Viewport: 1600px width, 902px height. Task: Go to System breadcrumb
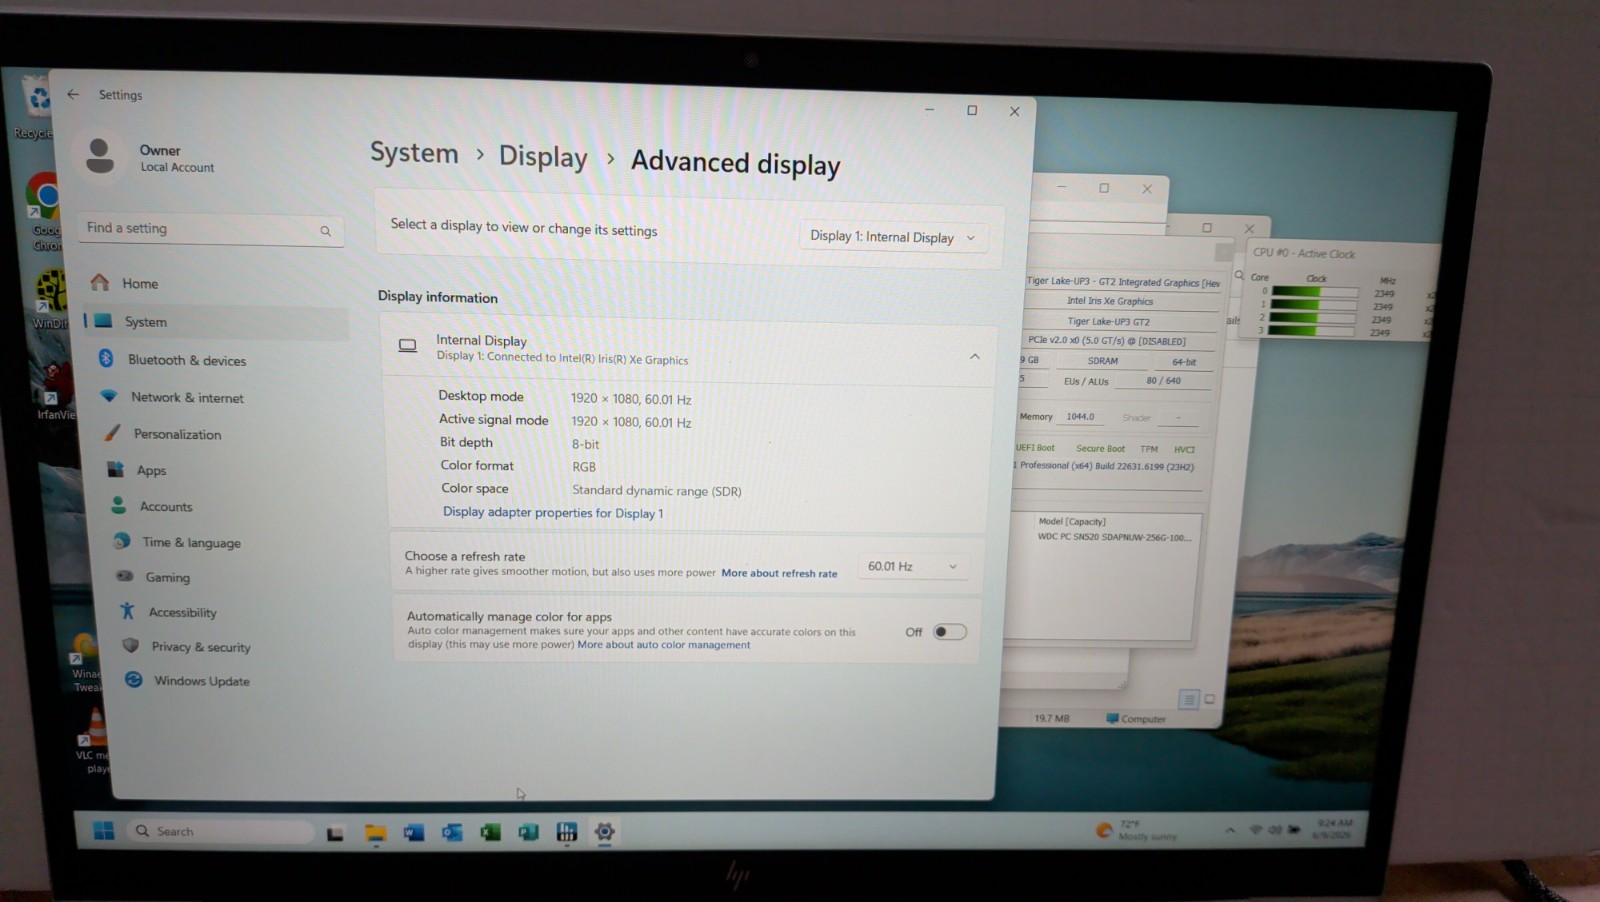click(414, 153)
